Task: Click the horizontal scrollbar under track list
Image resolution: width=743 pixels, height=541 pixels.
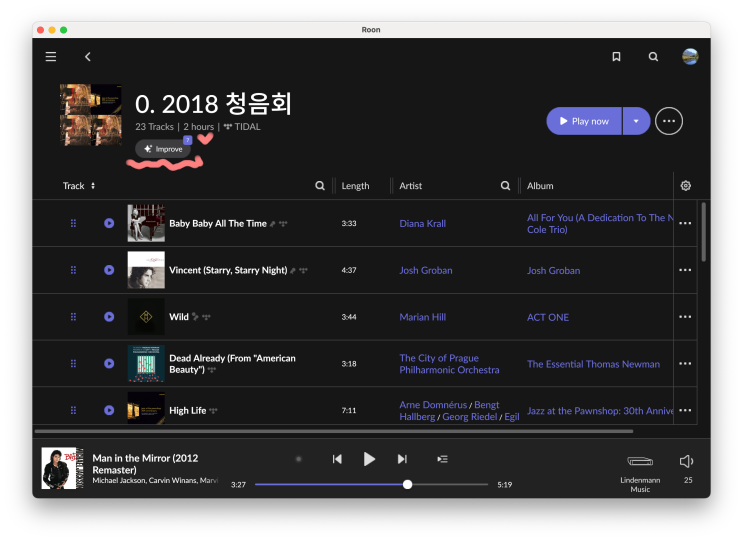Action: pos(334,431)
